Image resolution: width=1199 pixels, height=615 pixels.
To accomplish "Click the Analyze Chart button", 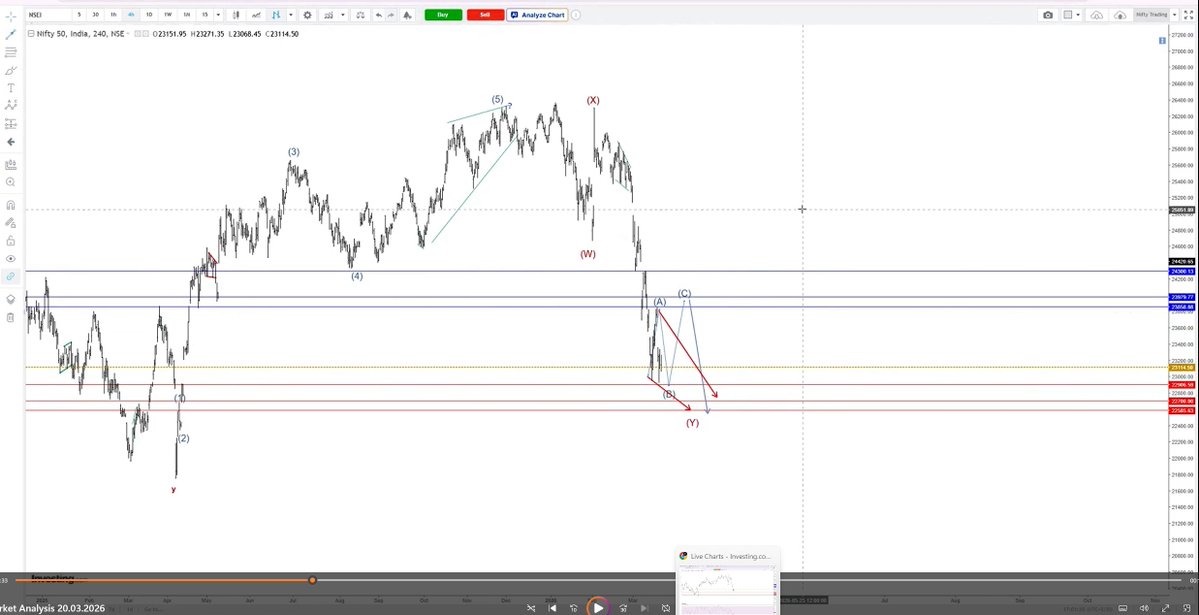I will point(538,15).
